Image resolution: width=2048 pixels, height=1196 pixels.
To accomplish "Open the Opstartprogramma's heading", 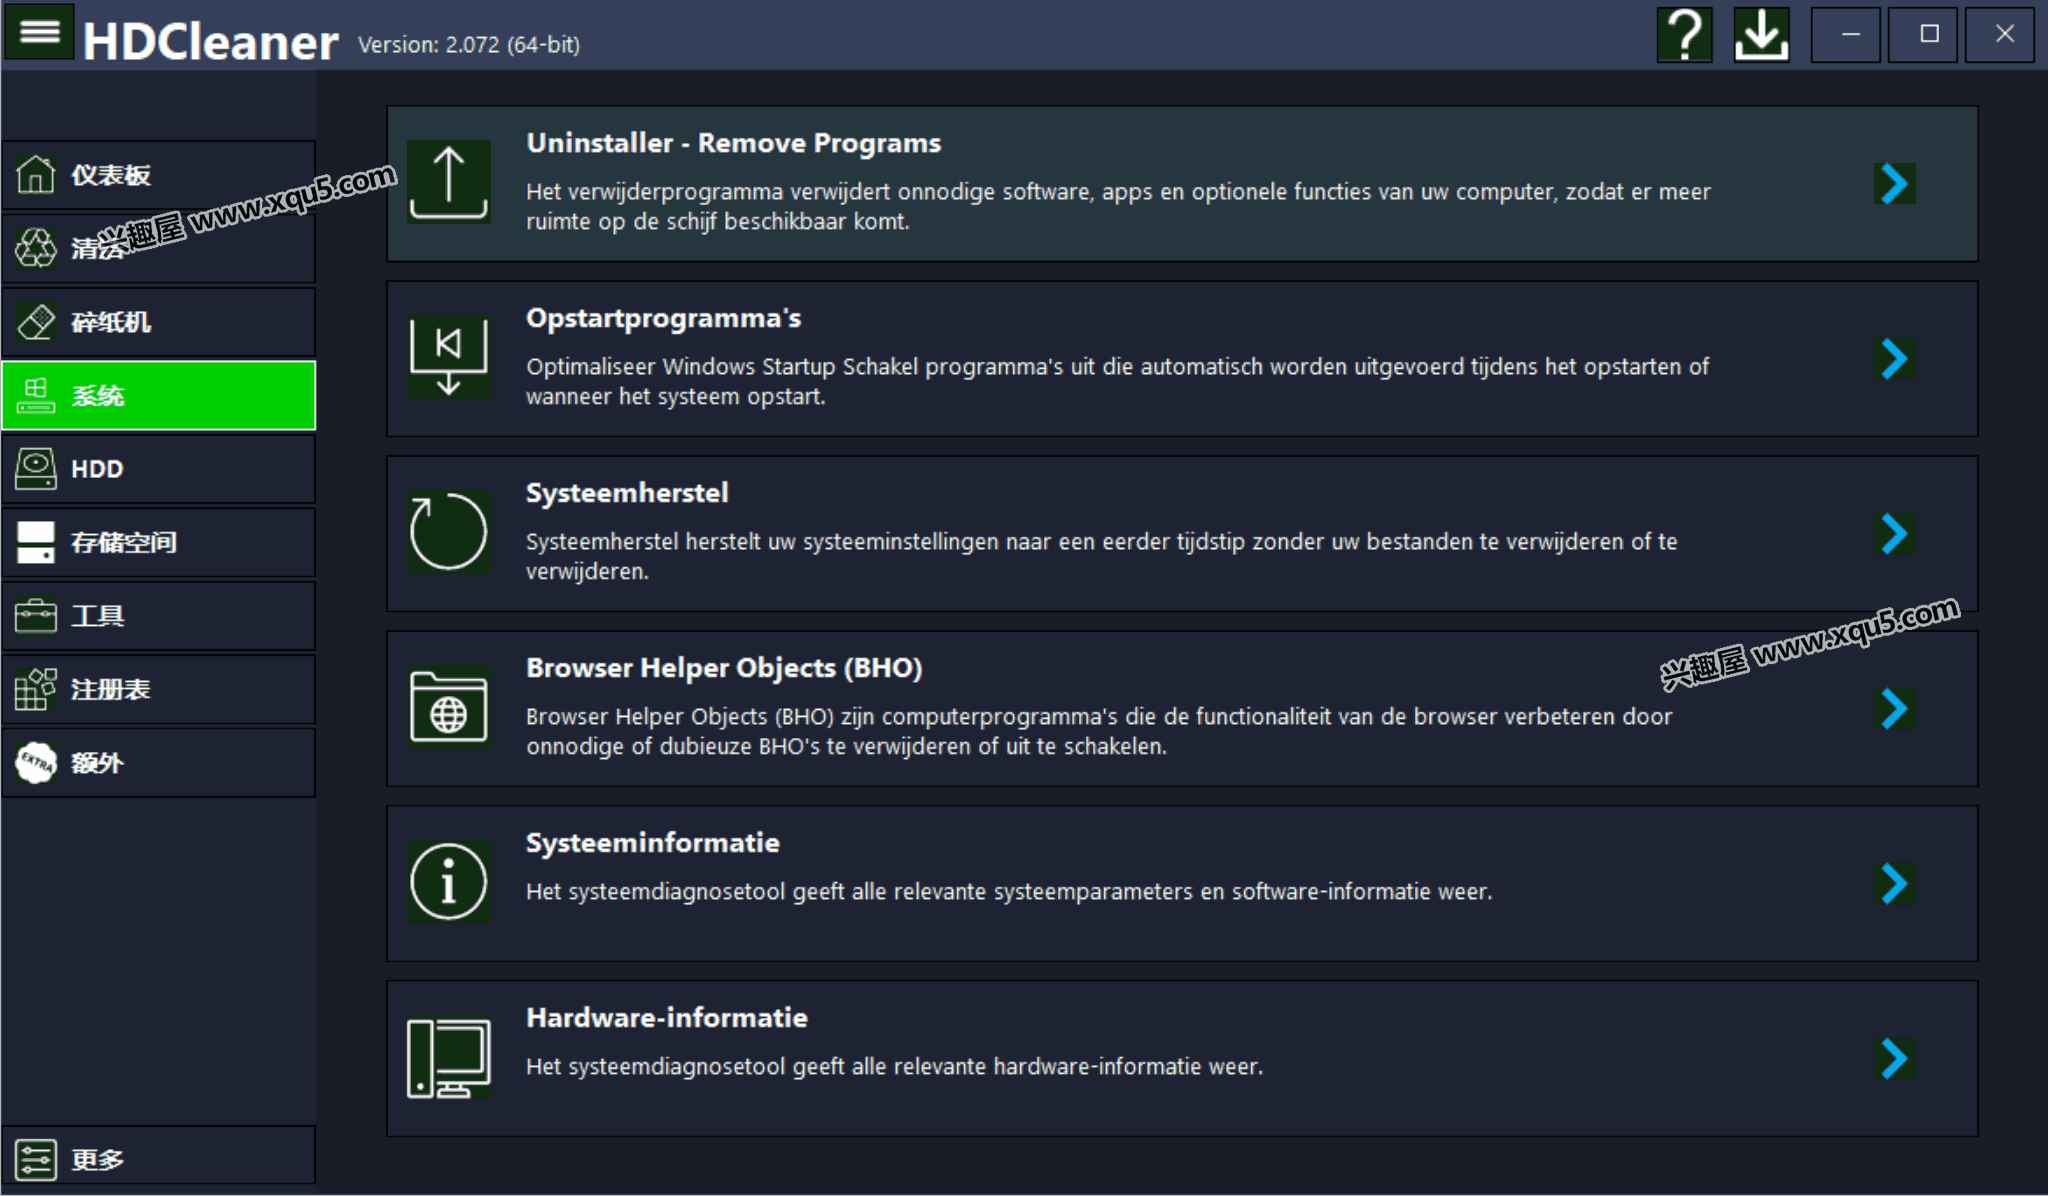I will (663, 318).
